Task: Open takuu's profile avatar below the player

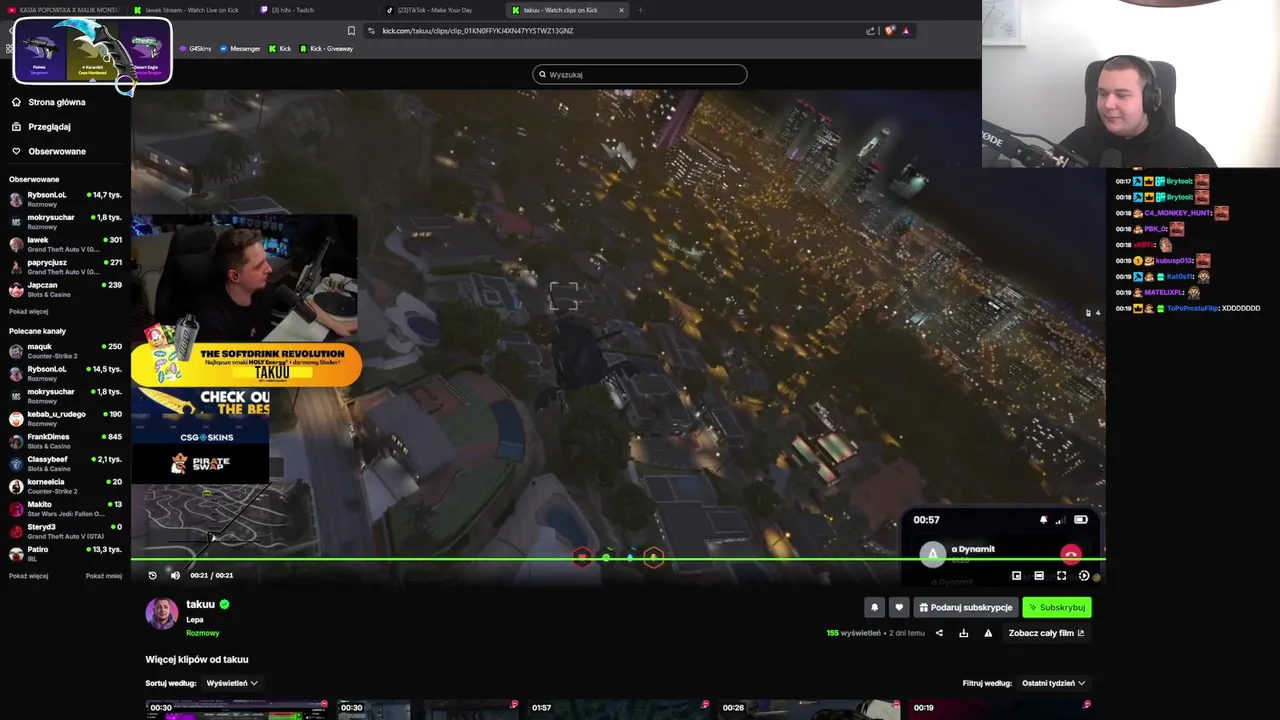Action: [162, 613]
